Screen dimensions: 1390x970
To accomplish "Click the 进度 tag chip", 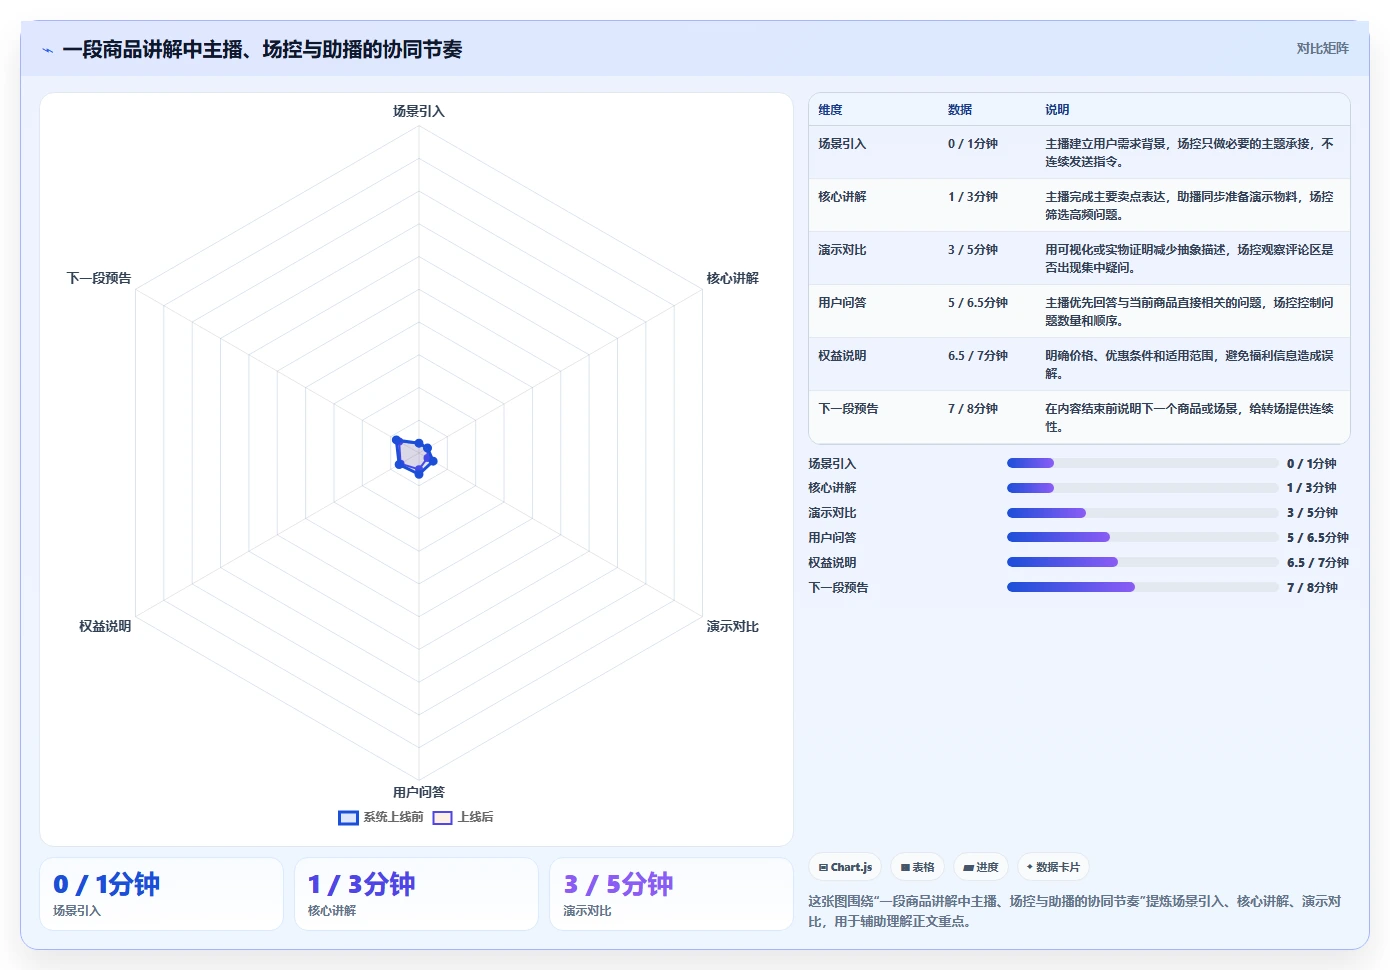I will pos(981,867).
